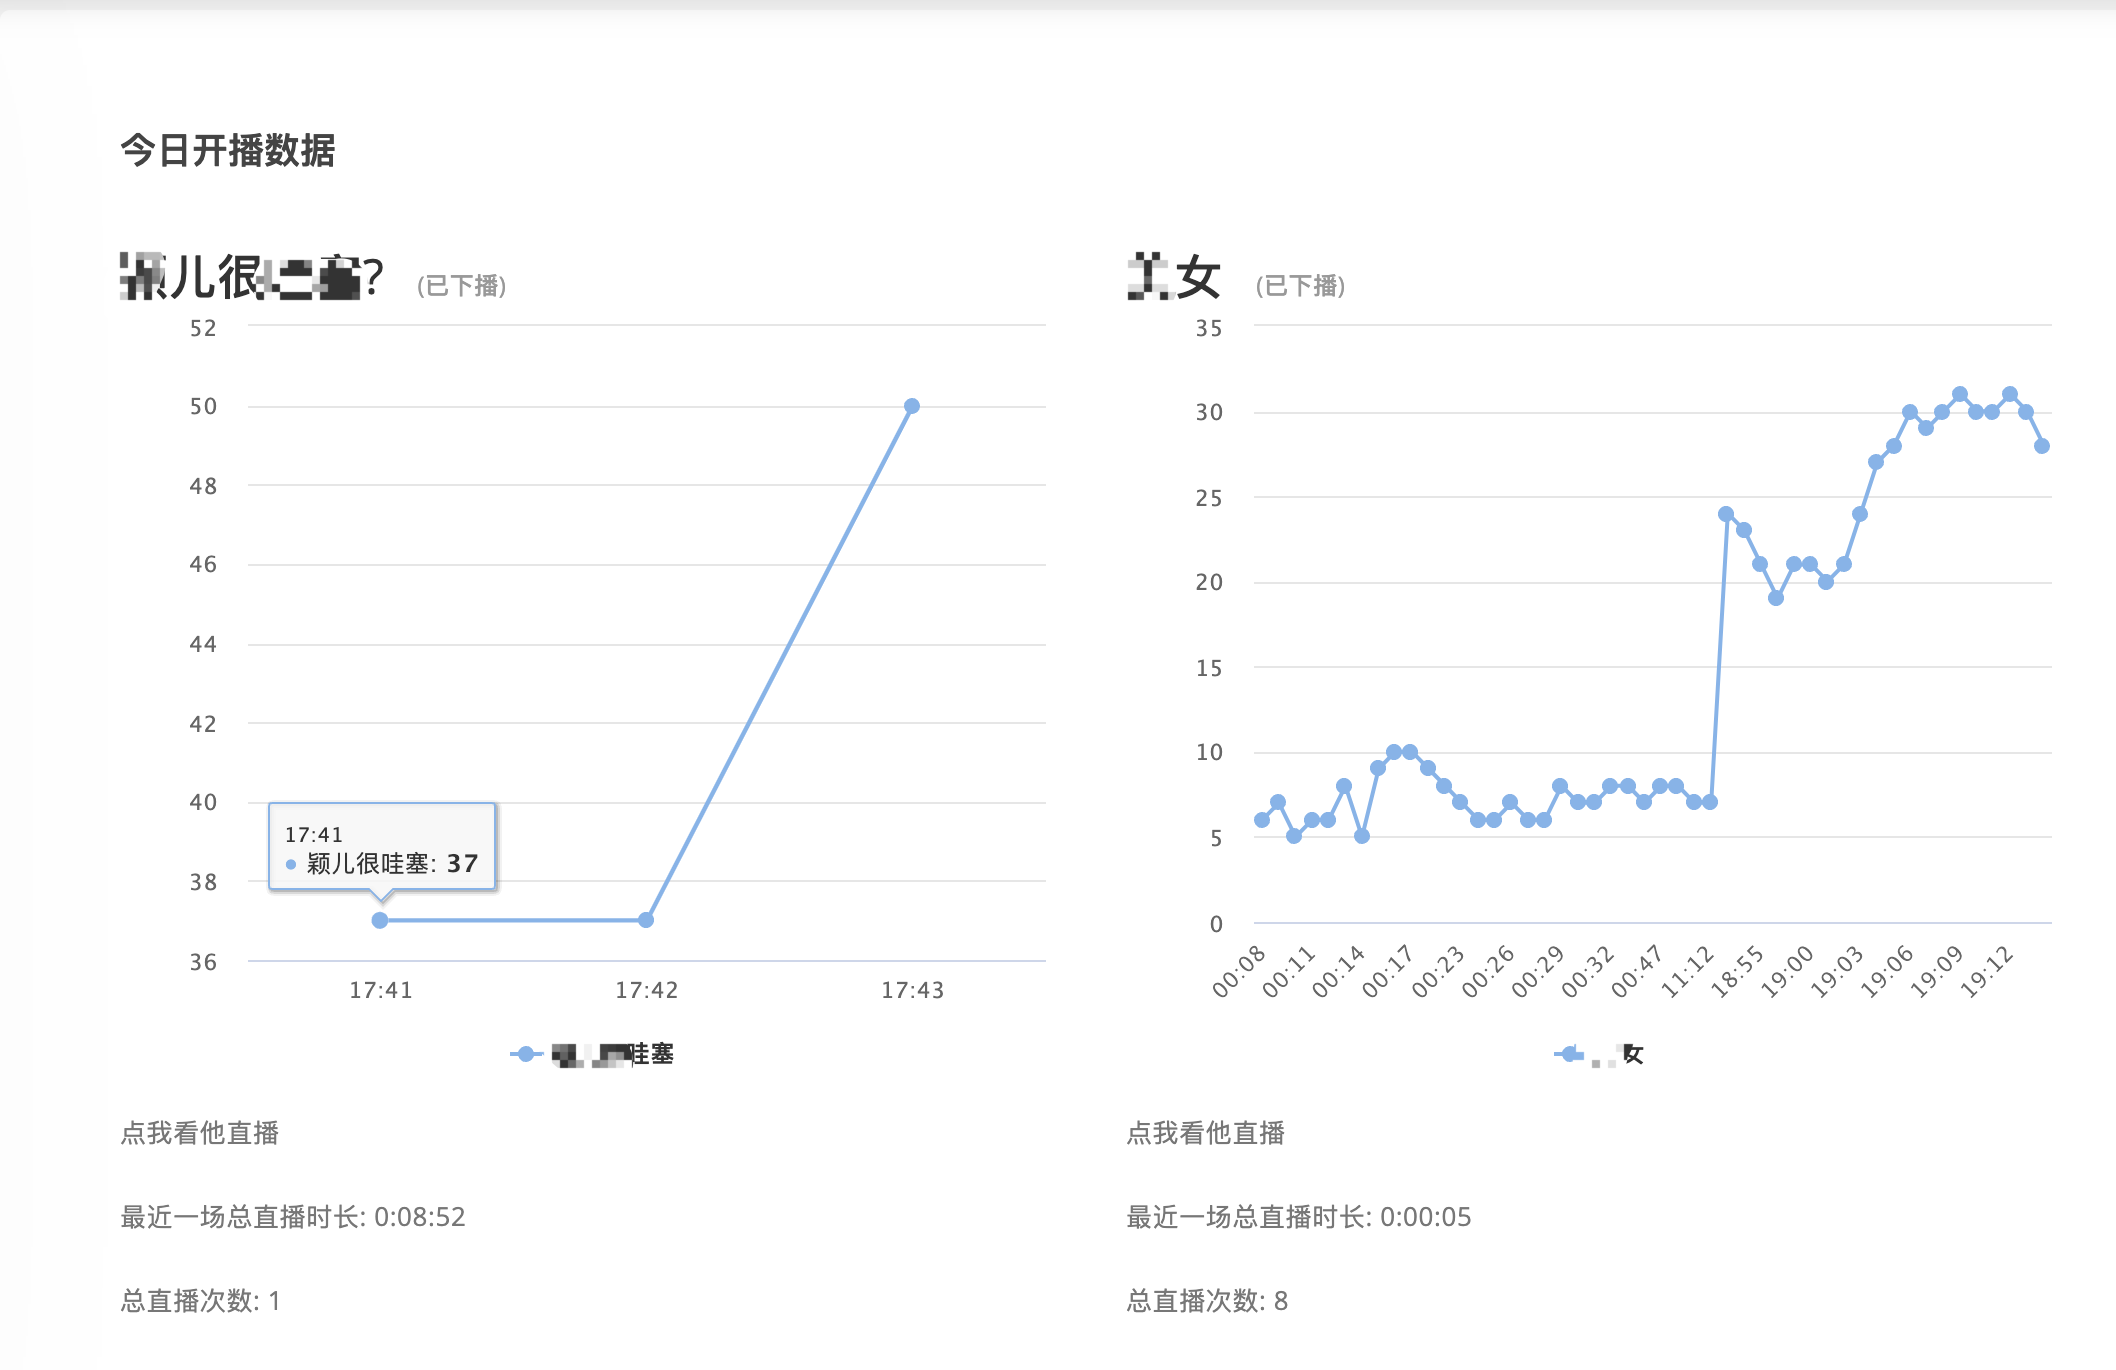Click the 19:12 x-axis label on right chart
The width and height of the screenshot is (2116, 1370).
(x=1988, y=972)
